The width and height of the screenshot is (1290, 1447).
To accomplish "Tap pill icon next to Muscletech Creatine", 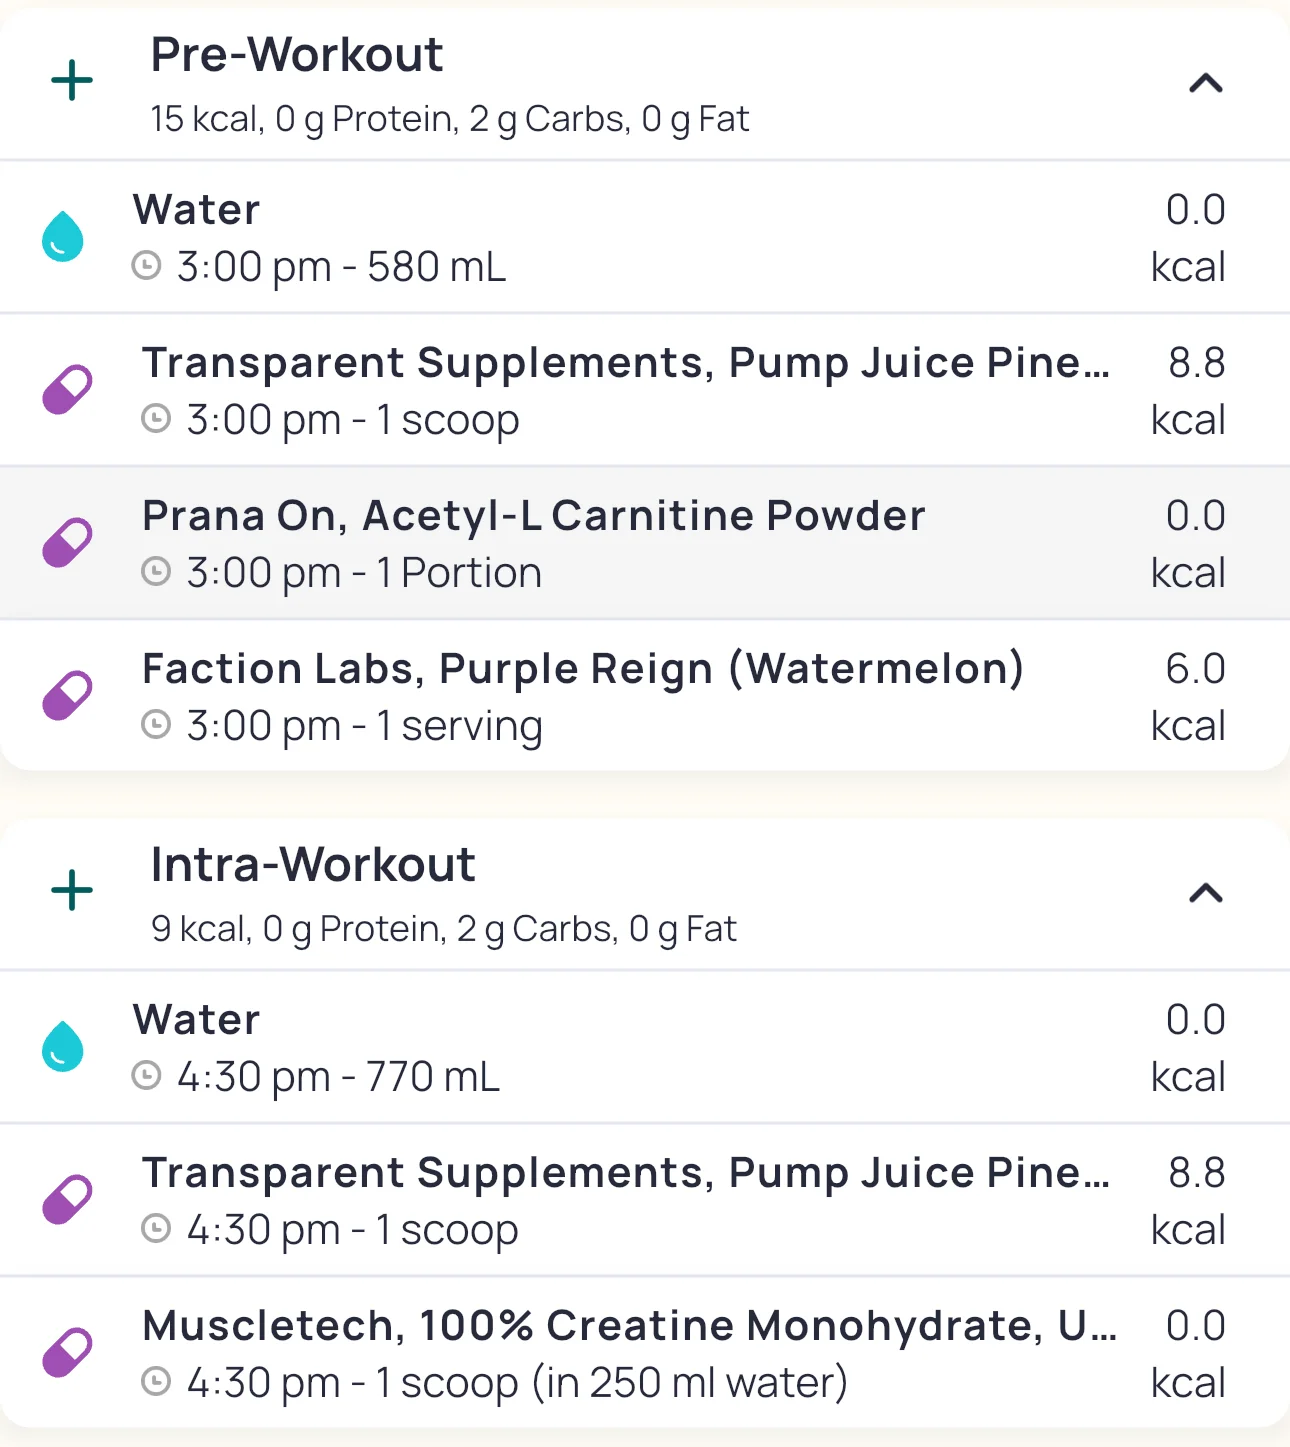I will tap(67, 1353).
